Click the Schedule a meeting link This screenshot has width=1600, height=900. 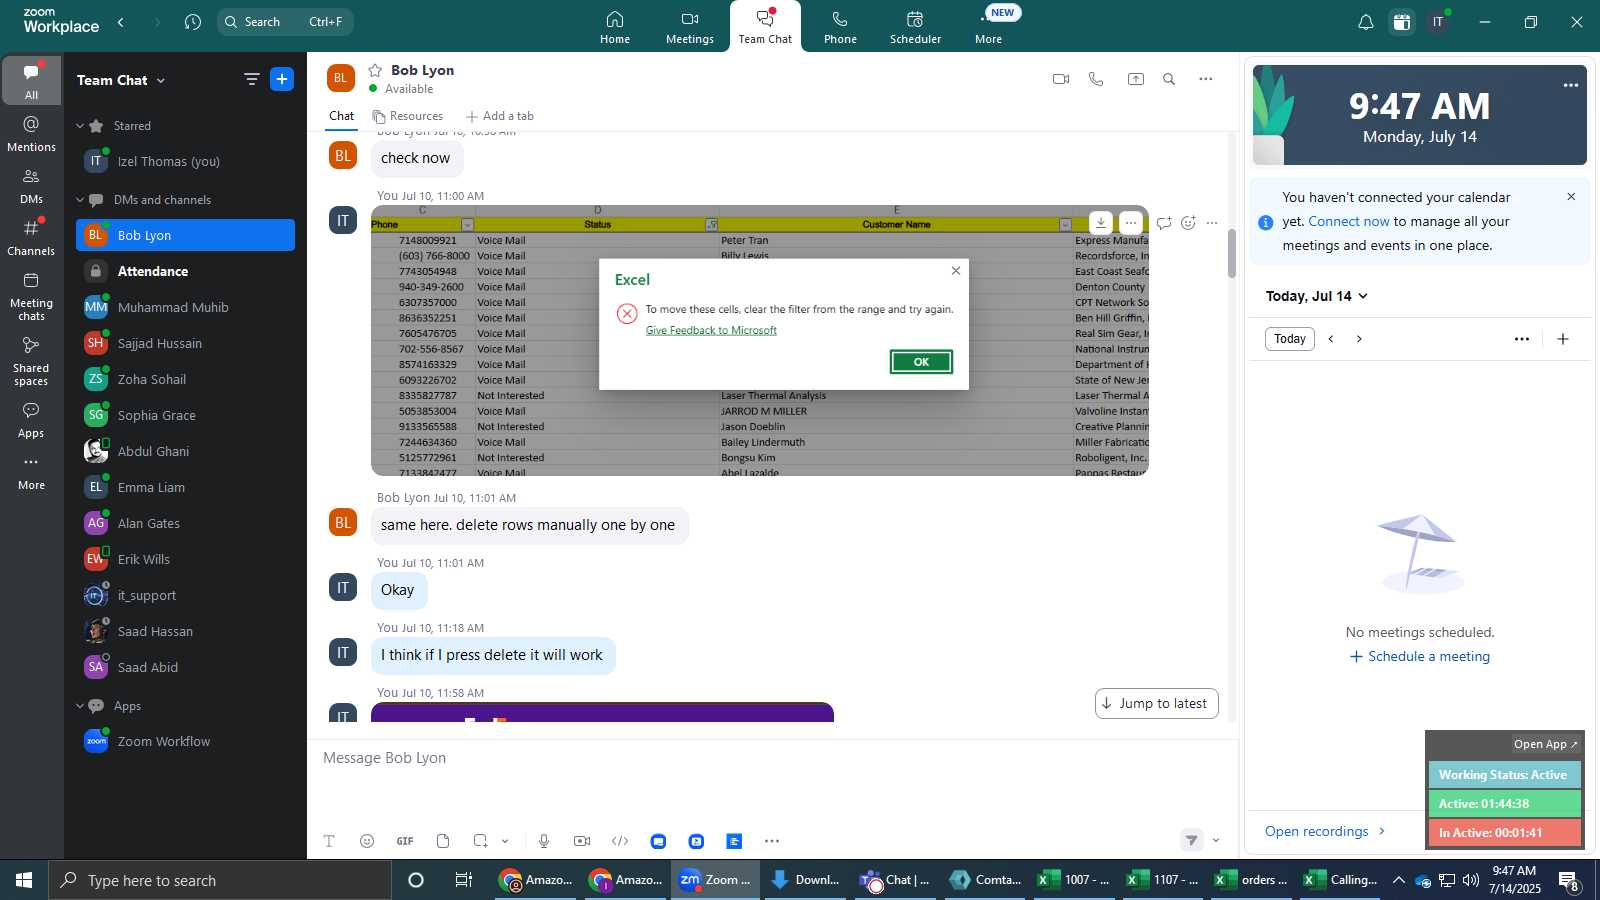pyautogui.click(x=1420, y=657)
